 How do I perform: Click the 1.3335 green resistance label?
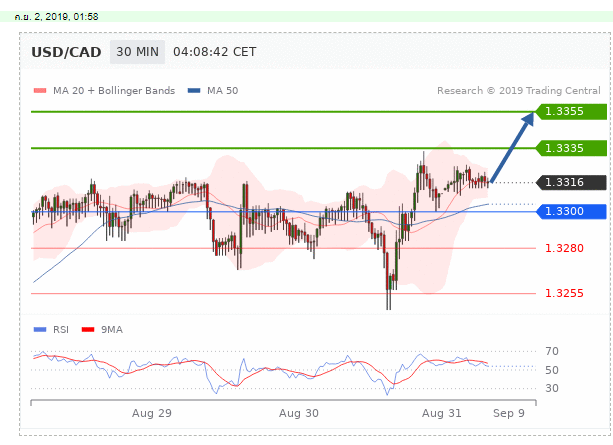(571, 148)
